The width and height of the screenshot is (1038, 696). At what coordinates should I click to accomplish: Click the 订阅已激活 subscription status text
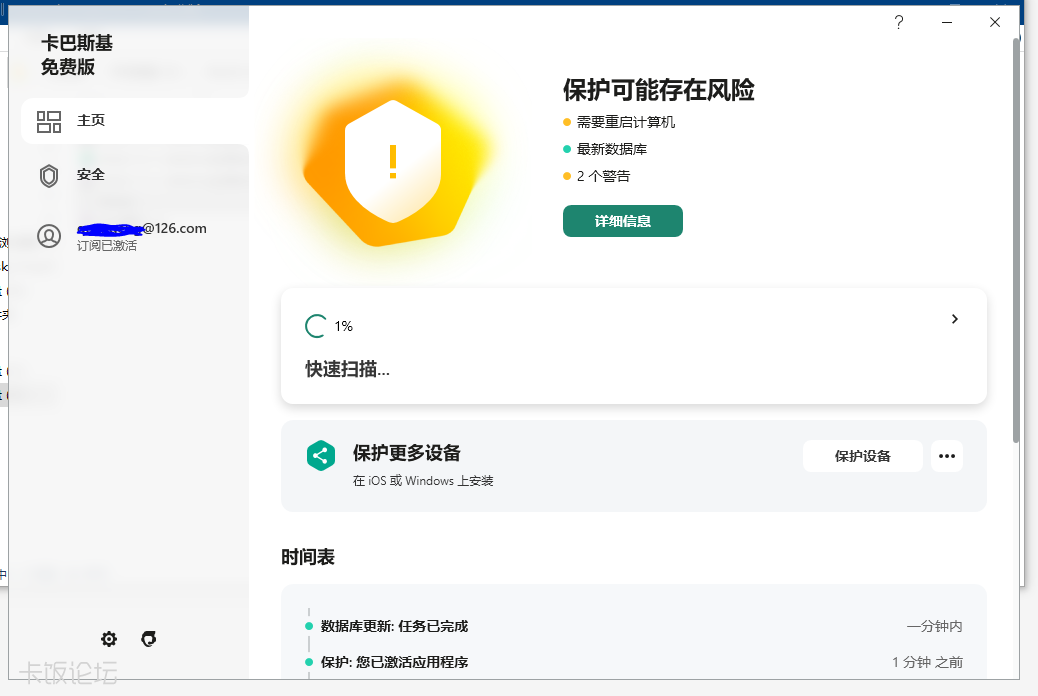(x=107, y=246)
